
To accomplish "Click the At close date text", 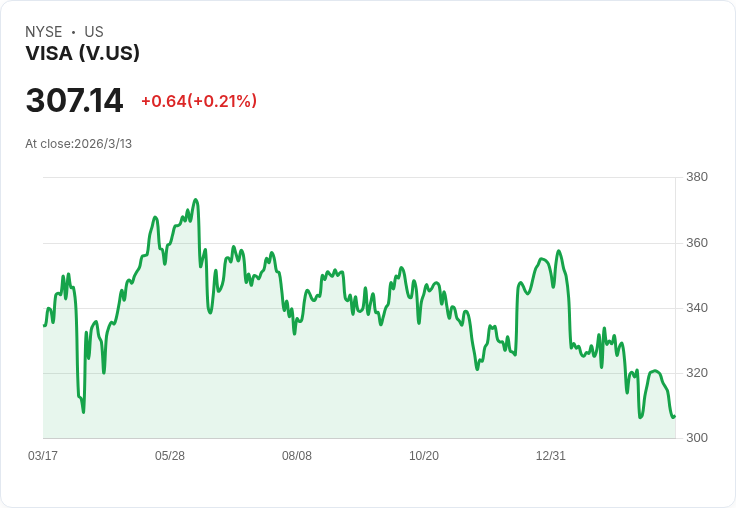I will [78, 144].
